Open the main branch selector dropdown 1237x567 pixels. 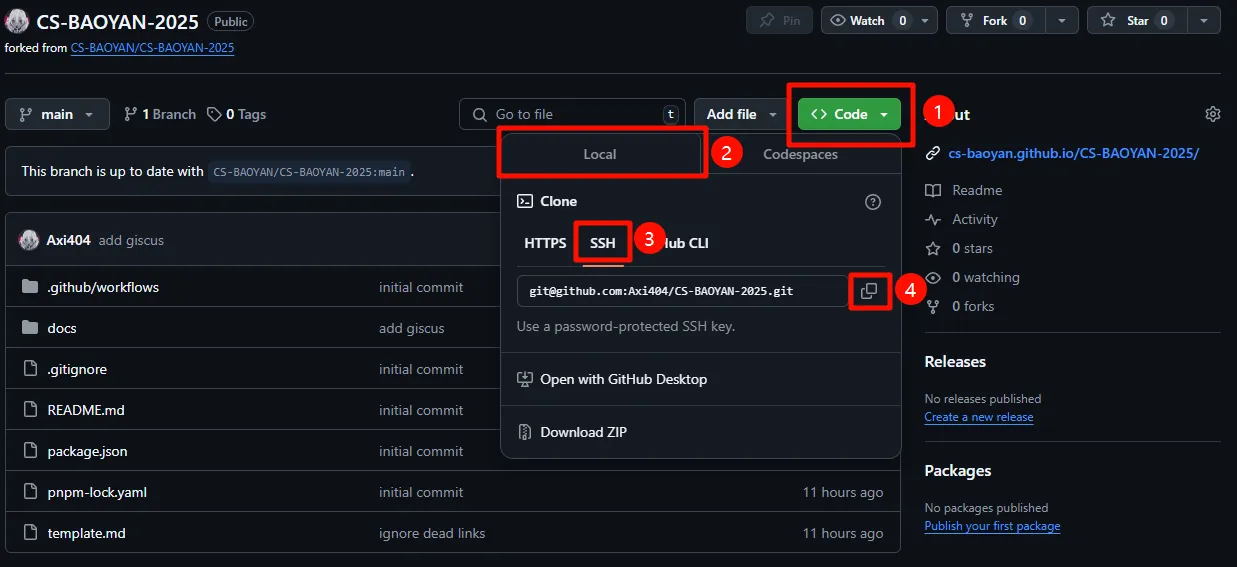57,114
